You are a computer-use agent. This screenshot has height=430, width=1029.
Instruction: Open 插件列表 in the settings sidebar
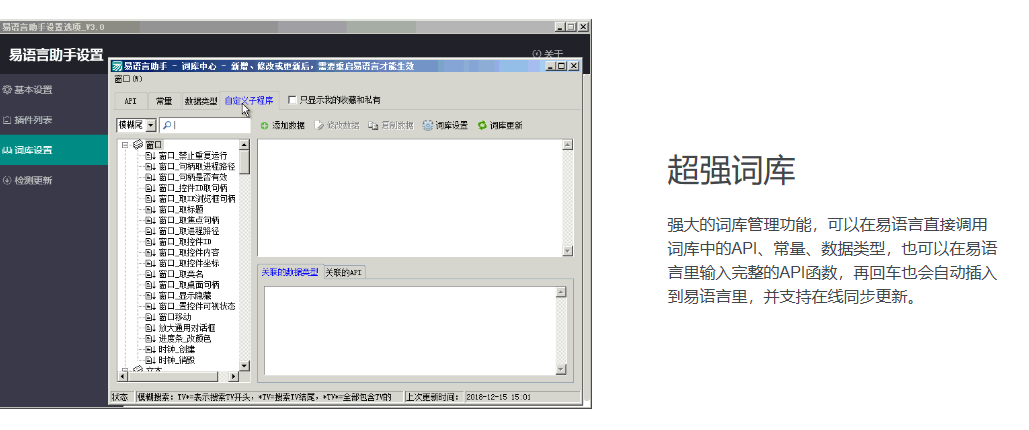(54, 120)
